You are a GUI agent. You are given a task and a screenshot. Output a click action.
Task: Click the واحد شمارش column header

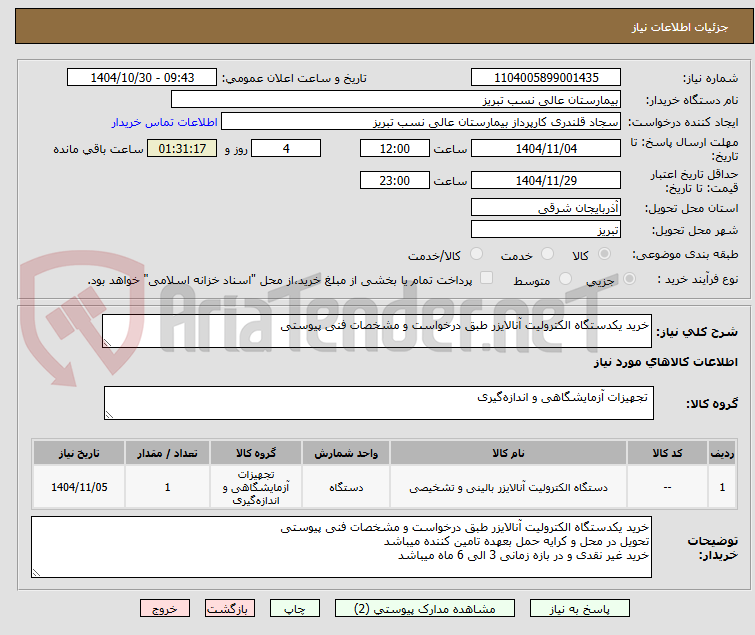pyautogui.click(x=346, y=453)
